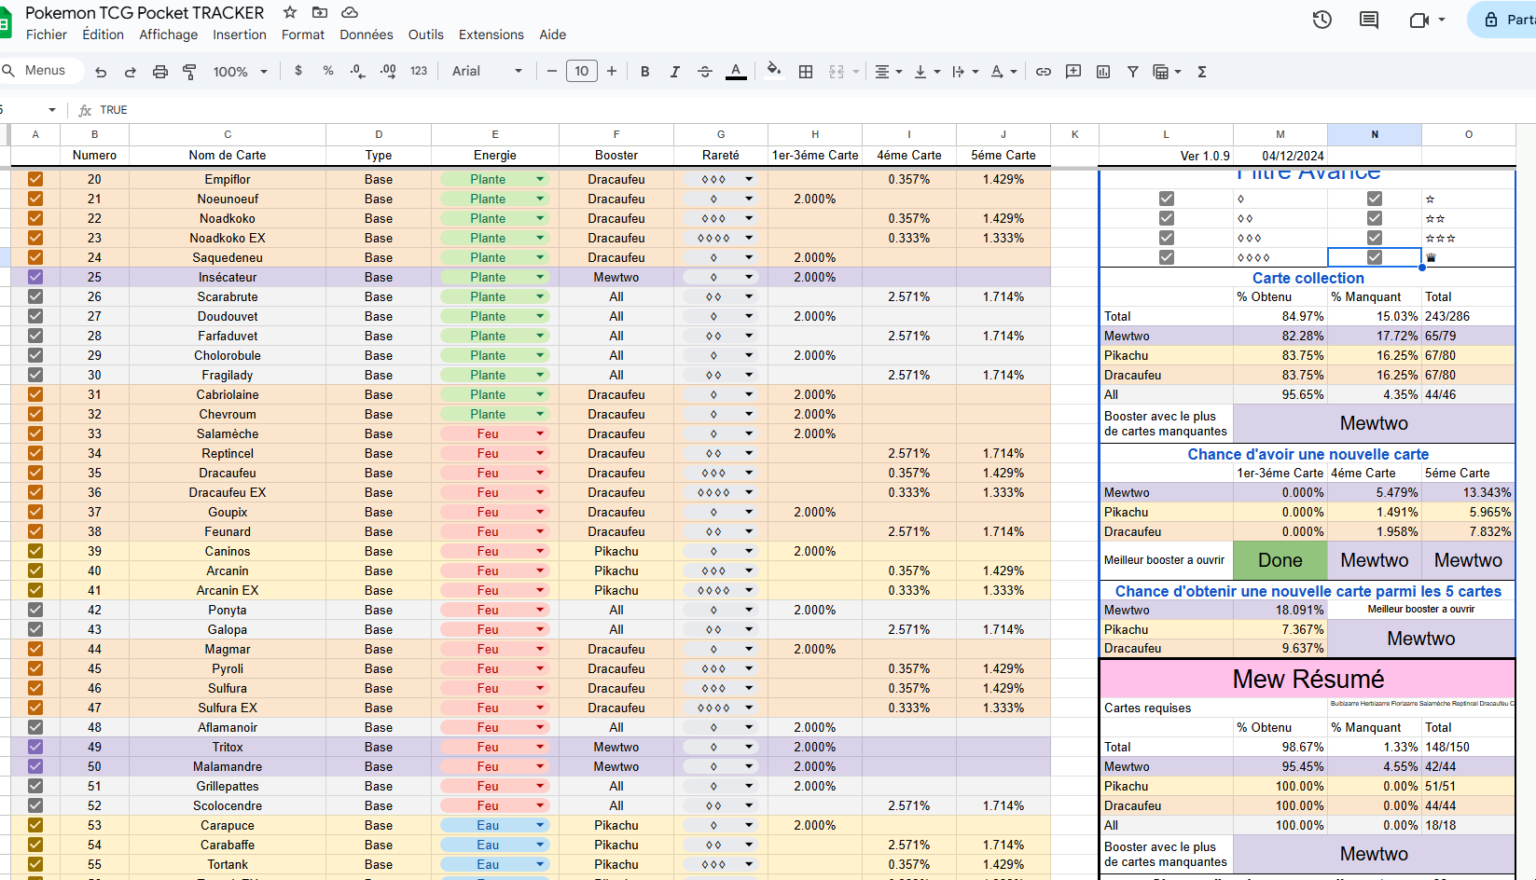
Task: Uncheck the checkbox for row Empiflor
Action: tap(35, 179)
